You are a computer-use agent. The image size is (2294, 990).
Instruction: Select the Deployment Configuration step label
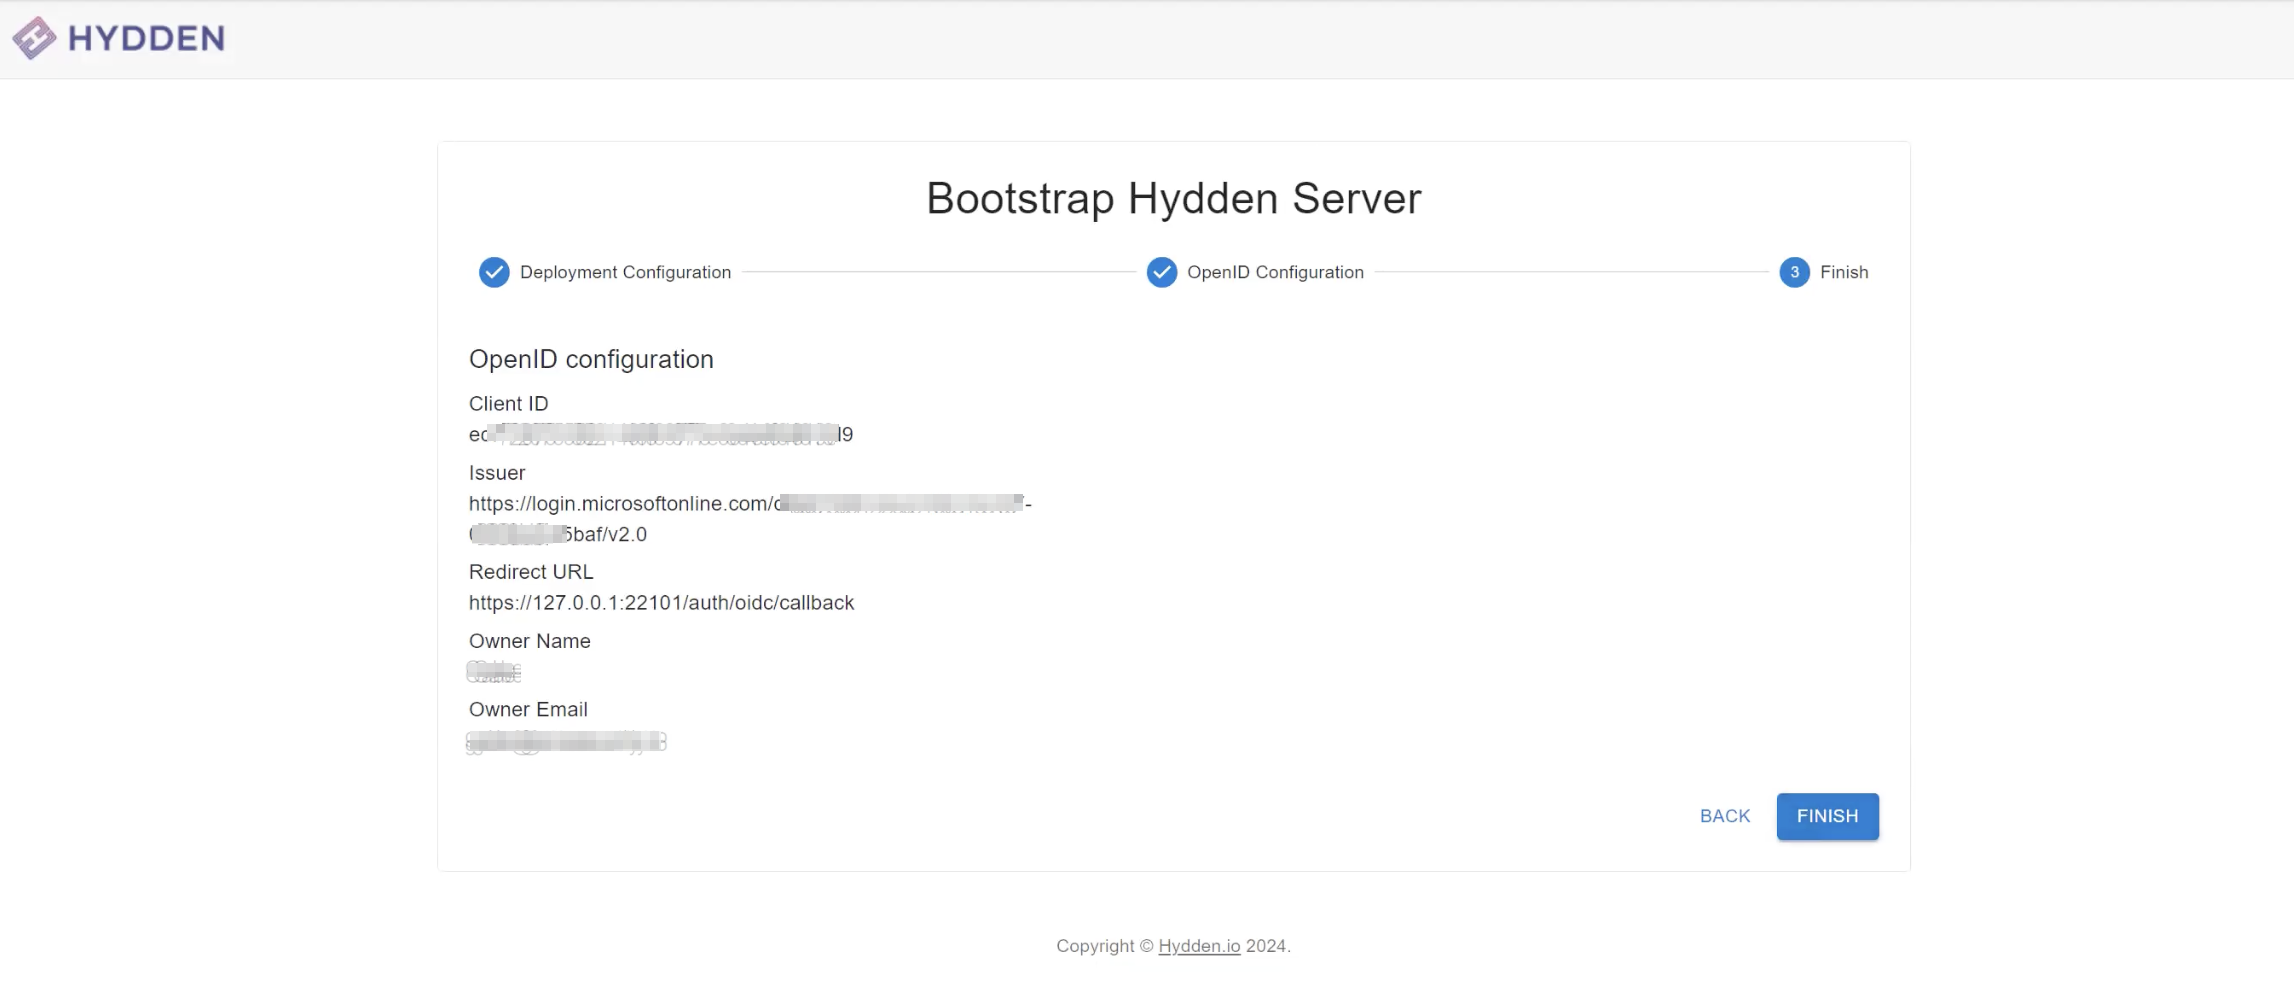click(x=627, y=272)
